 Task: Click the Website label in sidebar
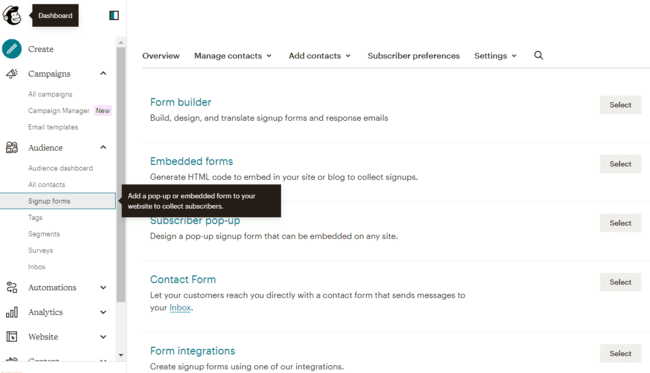43,337
